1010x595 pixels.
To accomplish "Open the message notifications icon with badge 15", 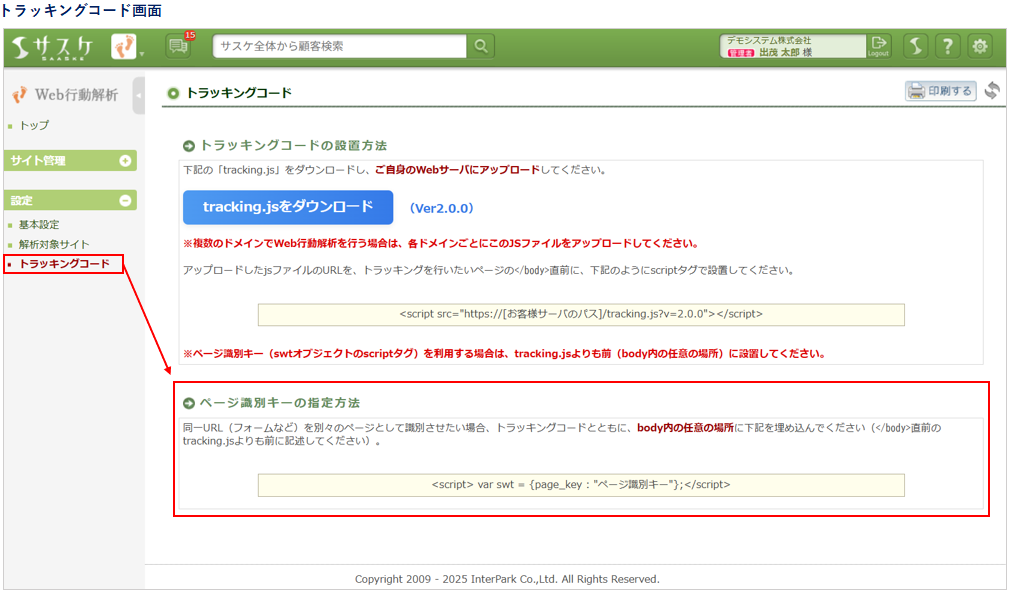I will coord(178,46).
